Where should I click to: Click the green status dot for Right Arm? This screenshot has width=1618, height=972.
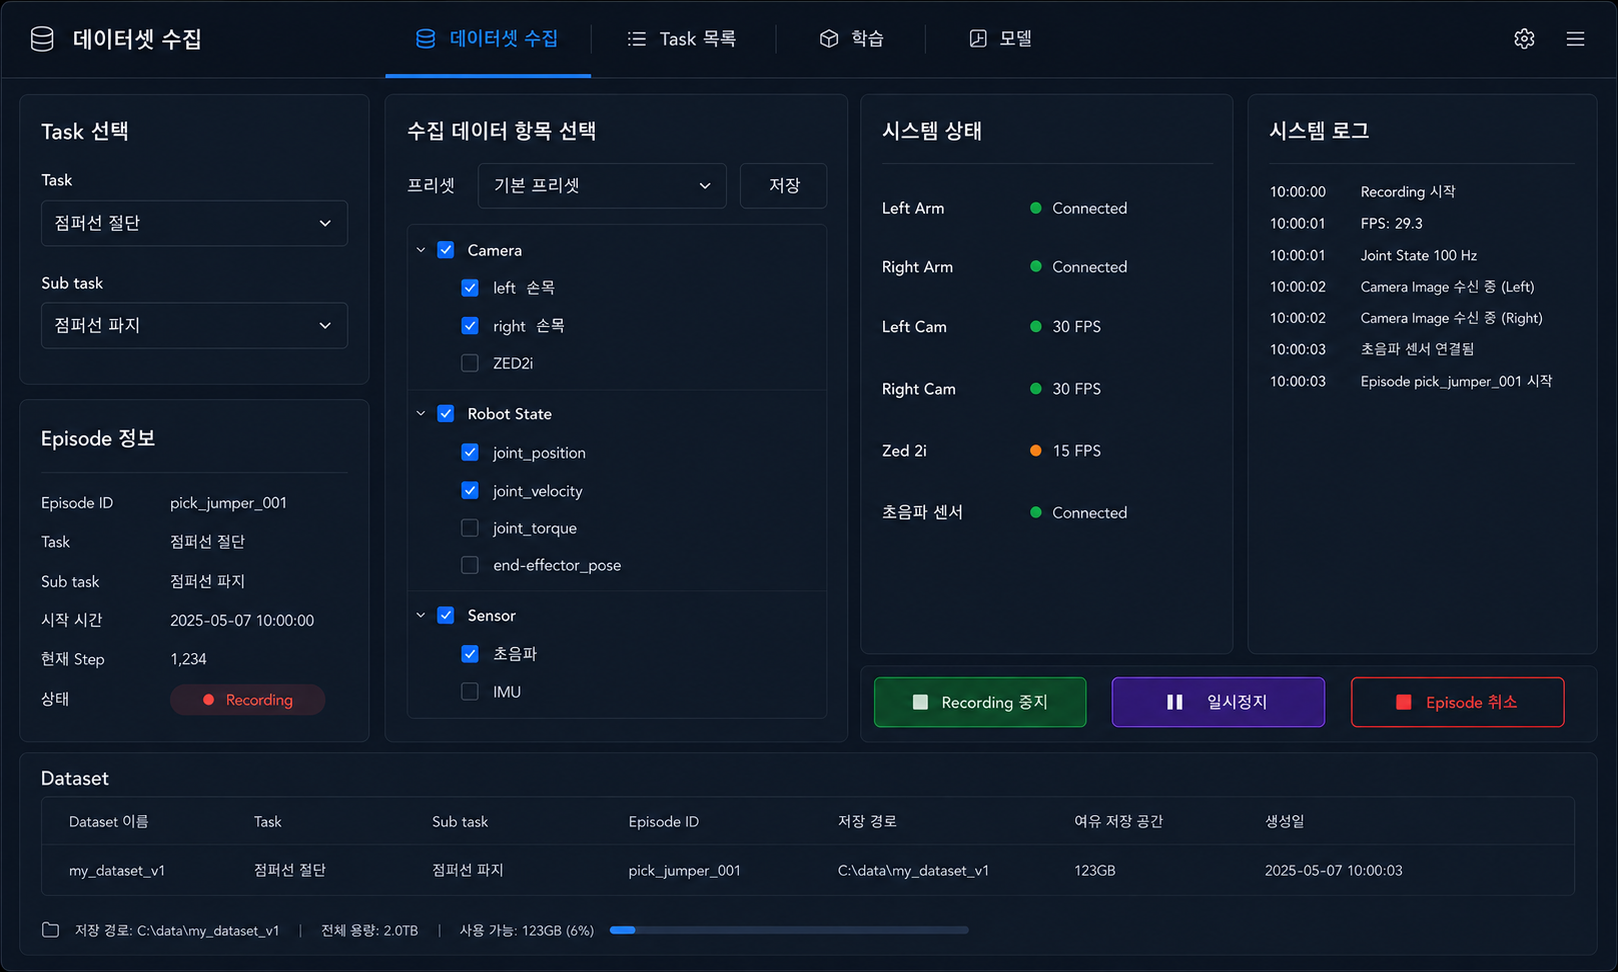point(1036,267)
